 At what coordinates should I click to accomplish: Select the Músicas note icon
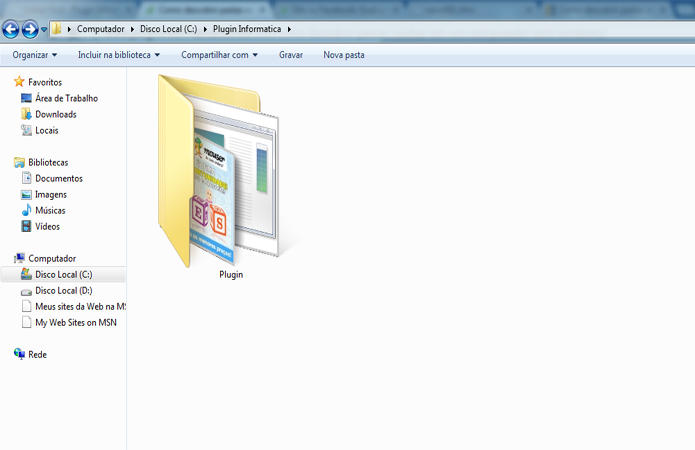click(26, 210)
